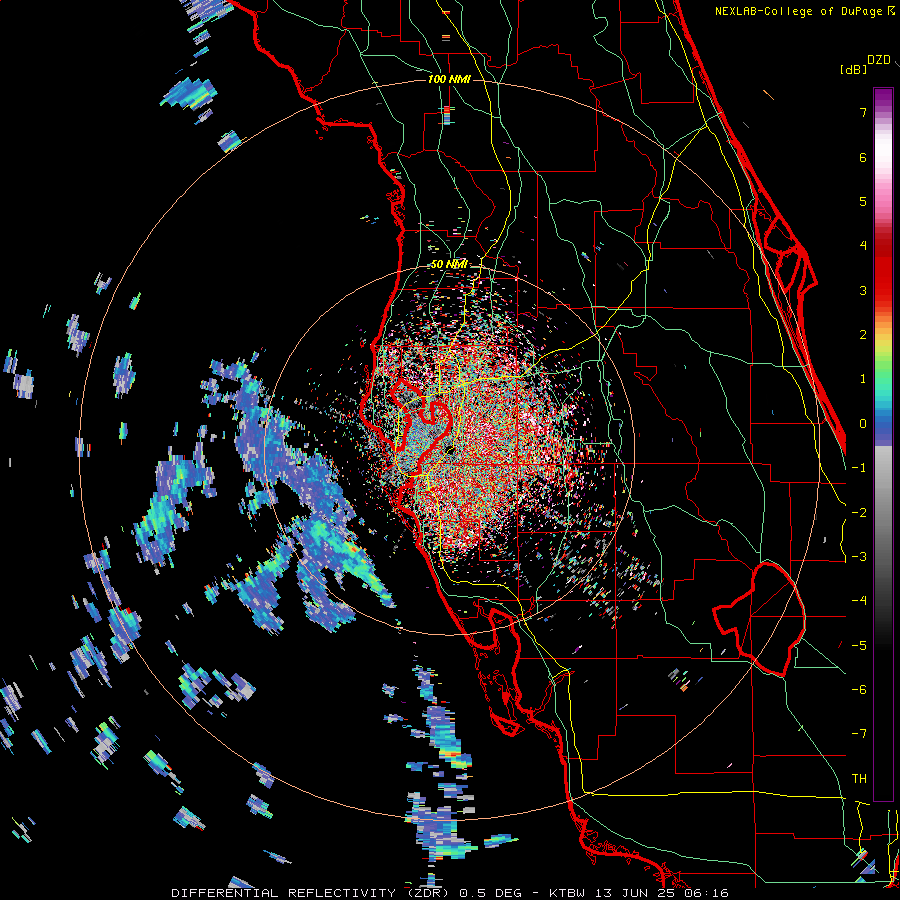Click the Differential Reflectivity KTBW caption
Viewport: 900px width, 900px height.
[x=450, y=893]
